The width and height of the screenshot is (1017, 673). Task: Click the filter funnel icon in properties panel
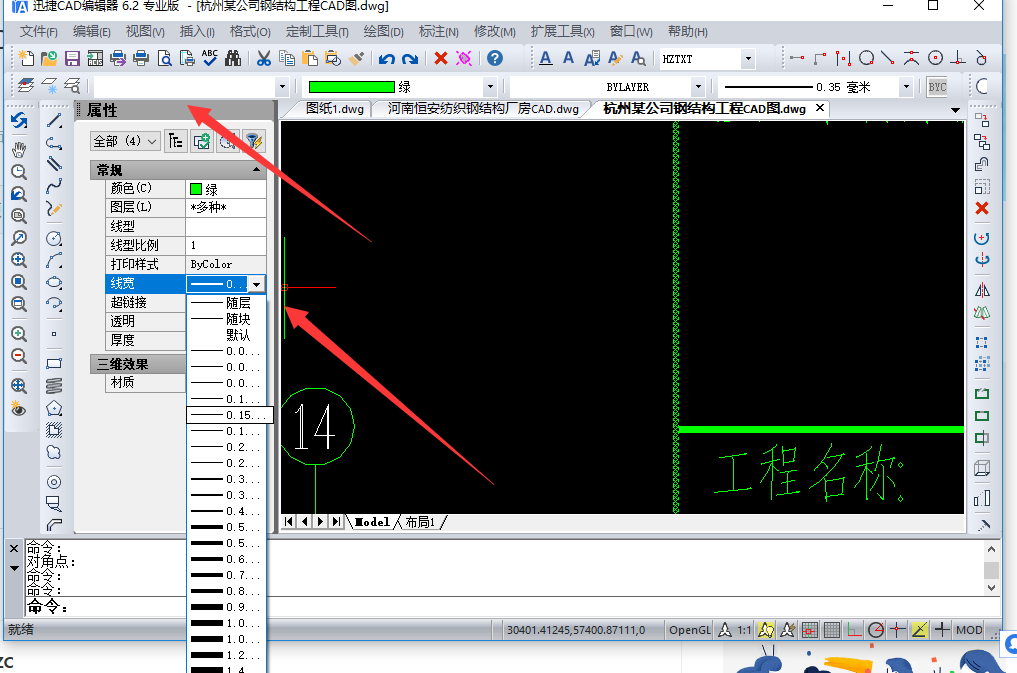point(254,141)
